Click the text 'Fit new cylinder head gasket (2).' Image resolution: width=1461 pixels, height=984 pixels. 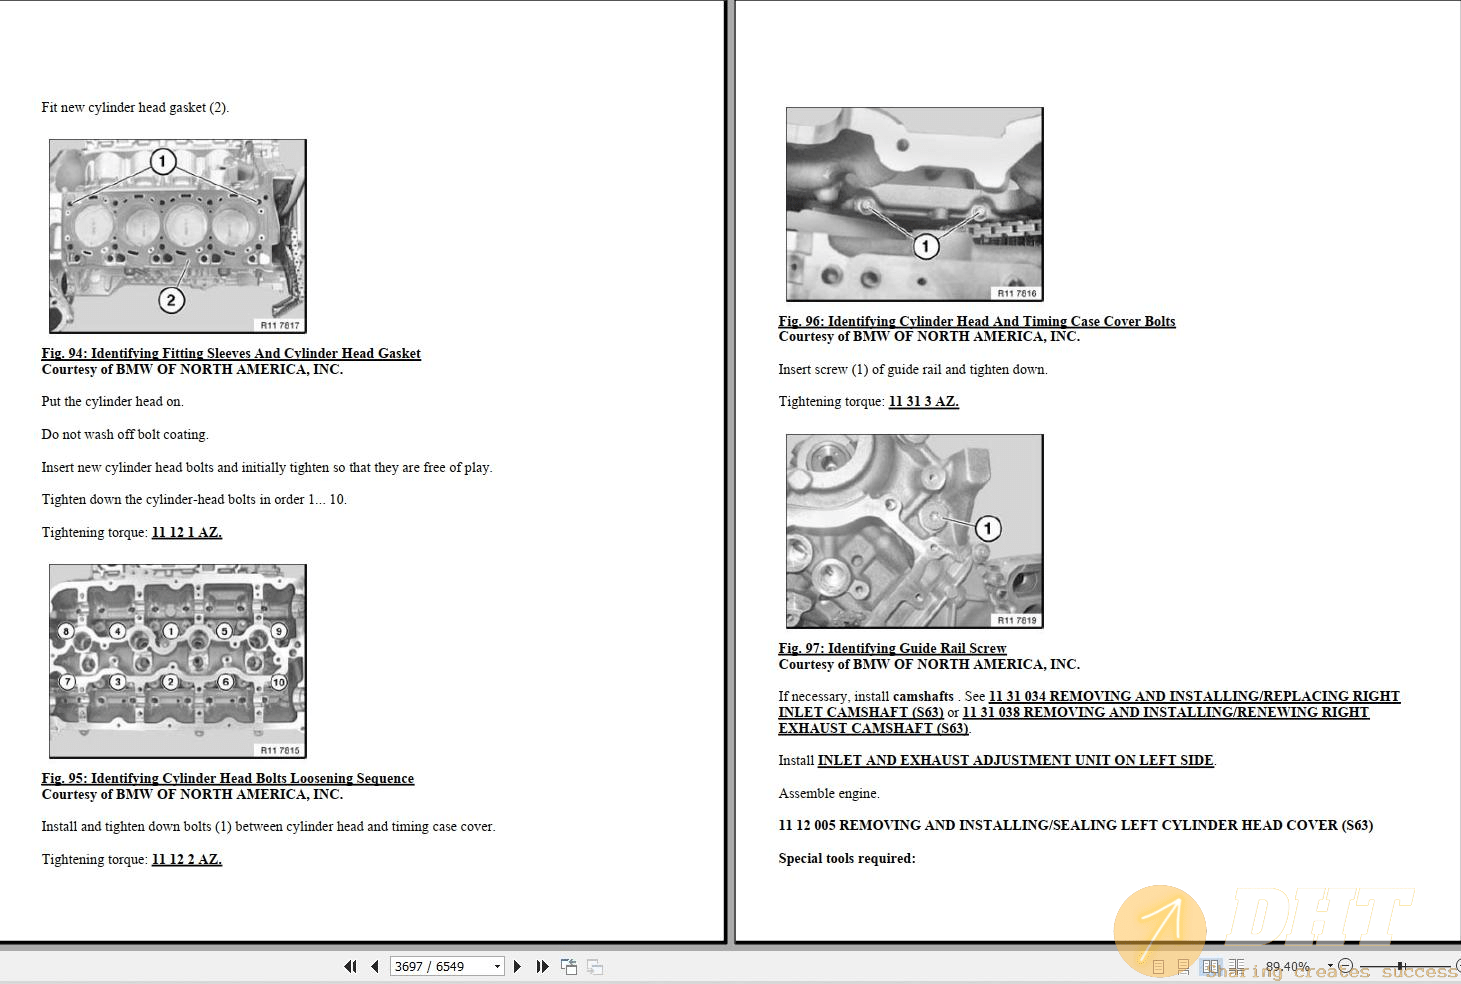point(135,107)
